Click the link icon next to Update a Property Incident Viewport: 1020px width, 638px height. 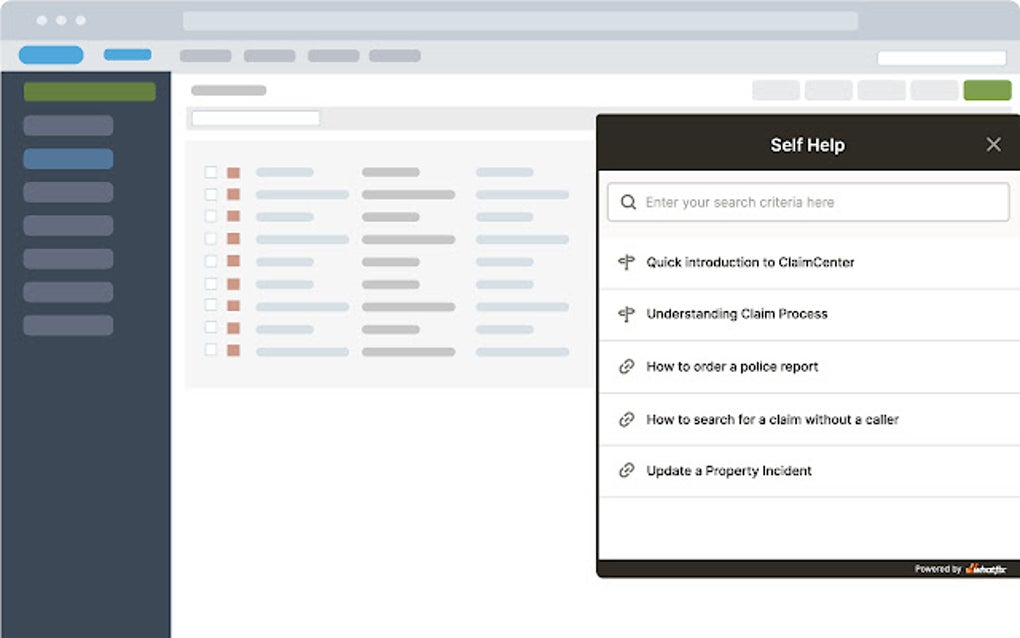(627, 470)
